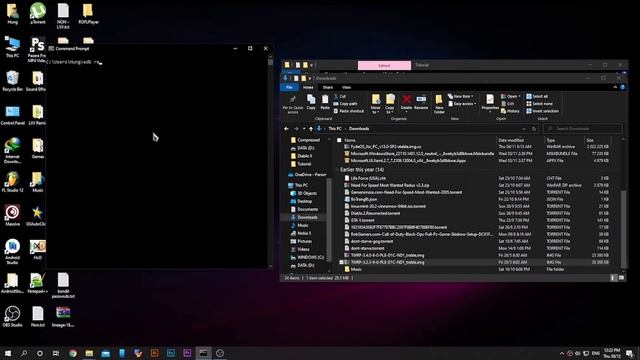
Task: Click the pink tab in the back Explorer window
Action: click(384, 65)
